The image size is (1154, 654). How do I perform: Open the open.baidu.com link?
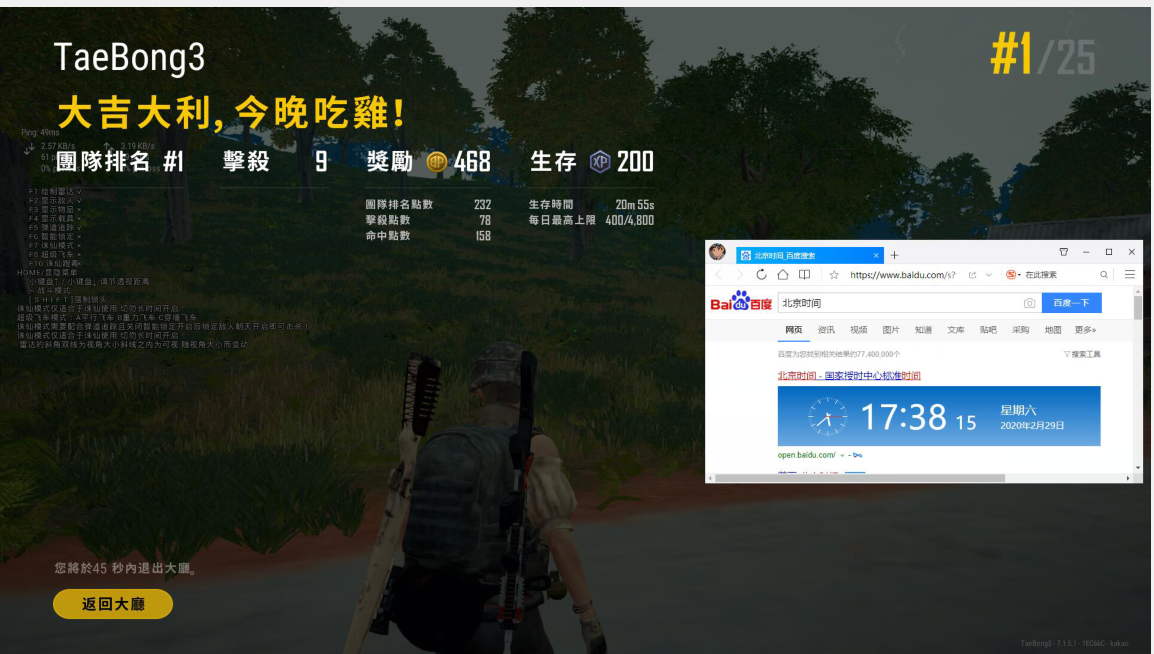[806, 455]
